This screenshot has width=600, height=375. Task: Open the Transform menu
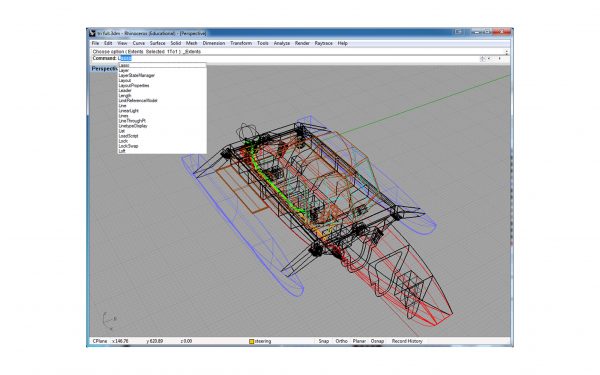point(241,43)
